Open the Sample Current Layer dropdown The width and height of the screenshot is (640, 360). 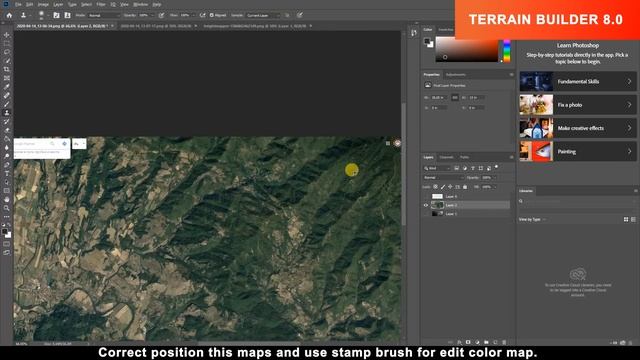pyautogui.click(x=264, y=15)
